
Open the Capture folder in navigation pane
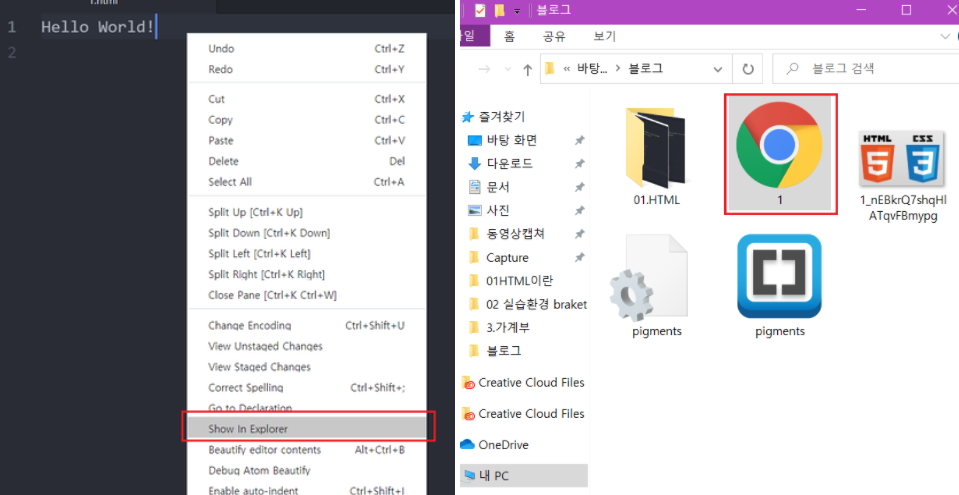507,258
